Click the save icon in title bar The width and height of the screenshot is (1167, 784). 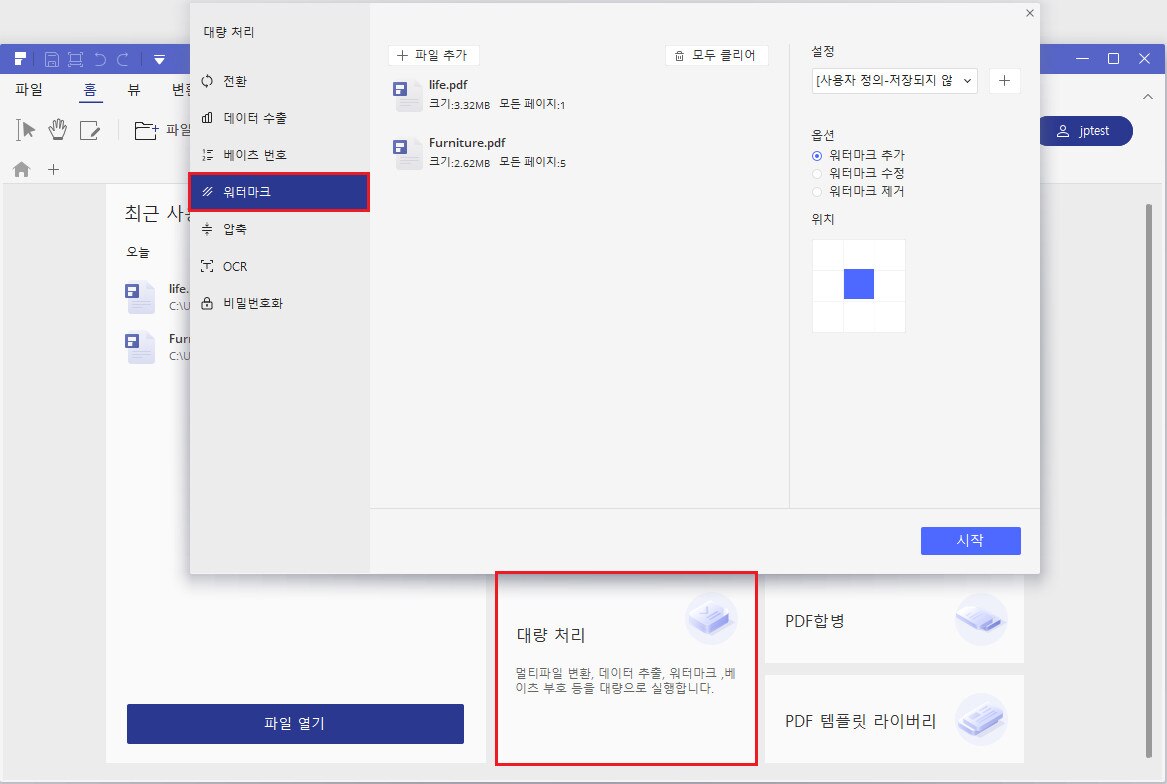[51, 60]
